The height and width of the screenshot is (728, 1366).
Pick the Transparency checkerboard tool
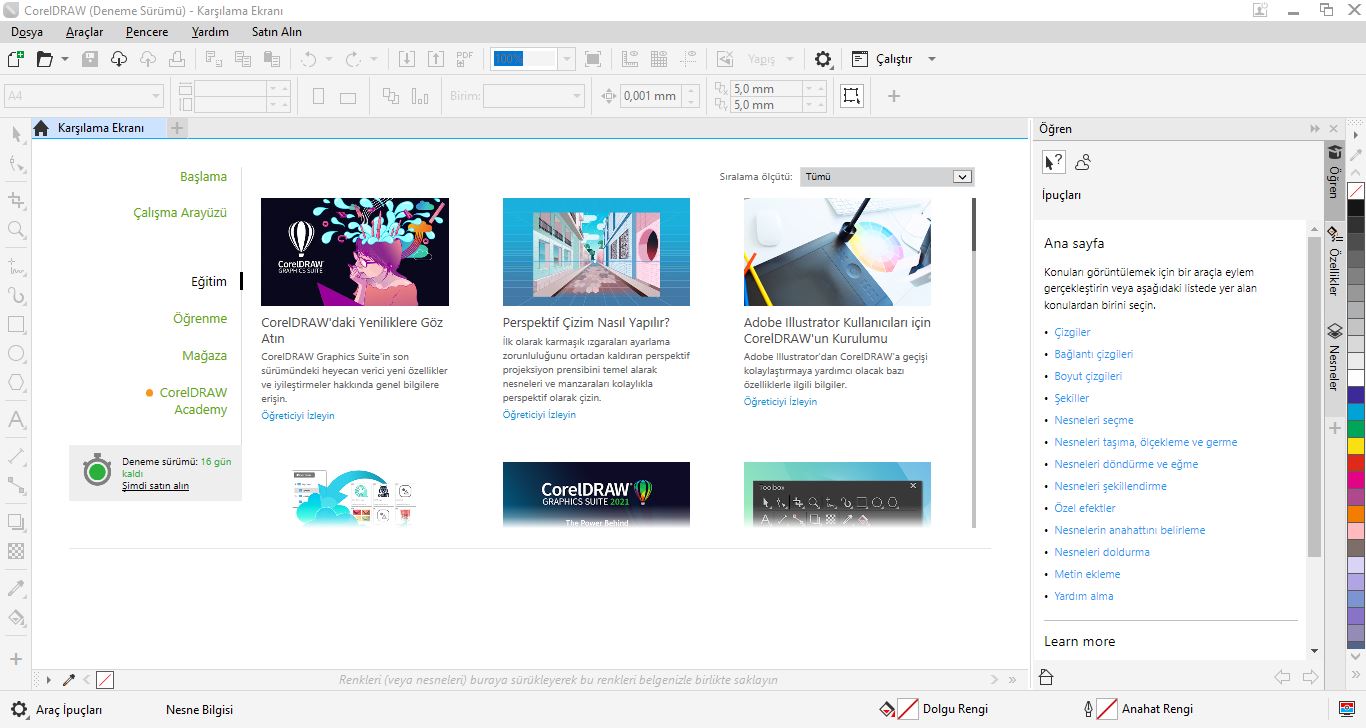point(16,551)
